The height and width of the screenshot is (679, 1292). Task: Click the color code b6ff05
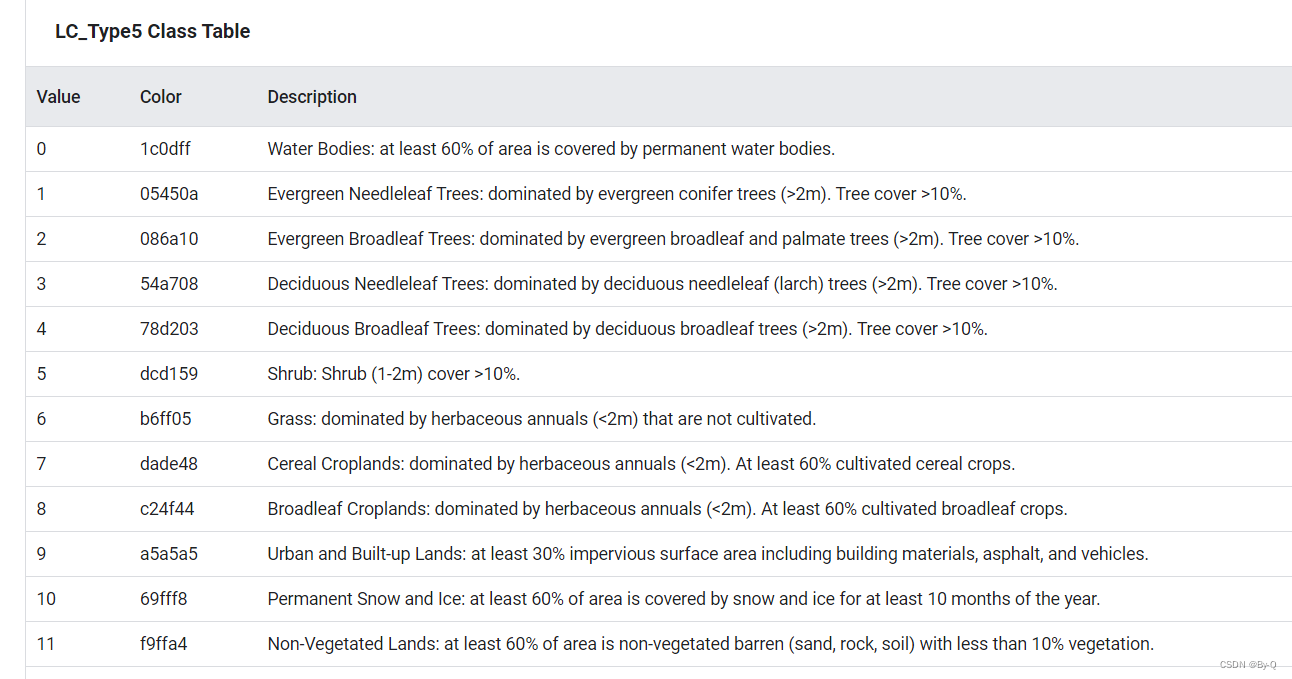pos(165,419)
